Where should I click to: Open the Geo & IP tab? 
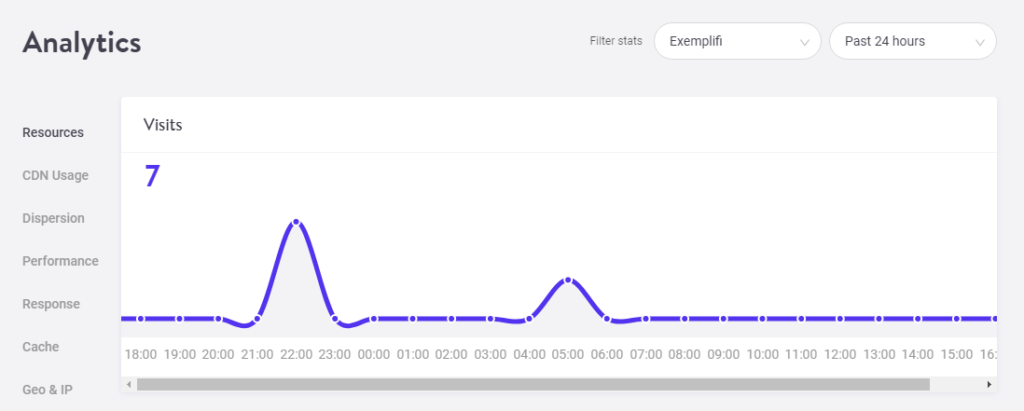click(x=47, y=390)
